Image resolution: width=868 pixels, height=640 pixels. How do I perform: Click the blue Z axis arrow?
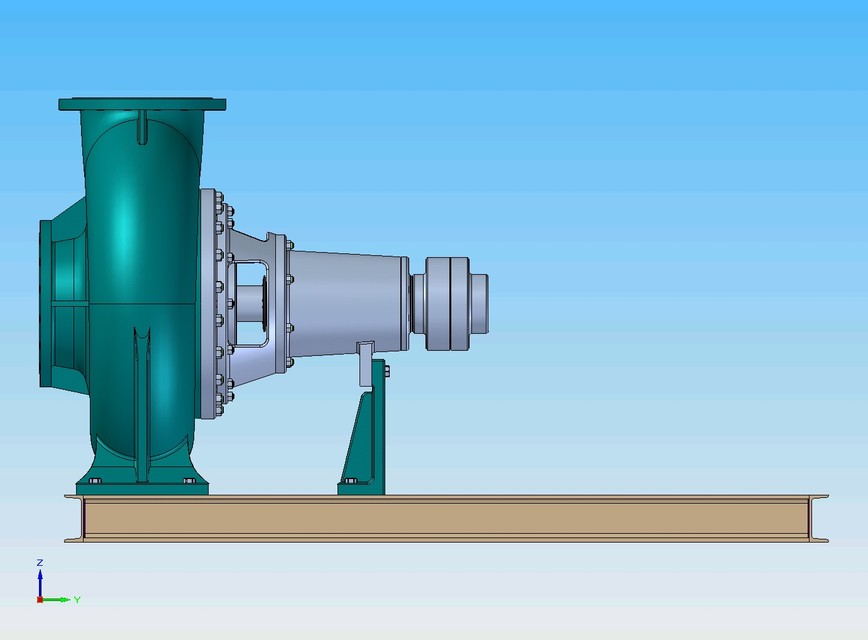pyautogui.click(x=40, y=578)
